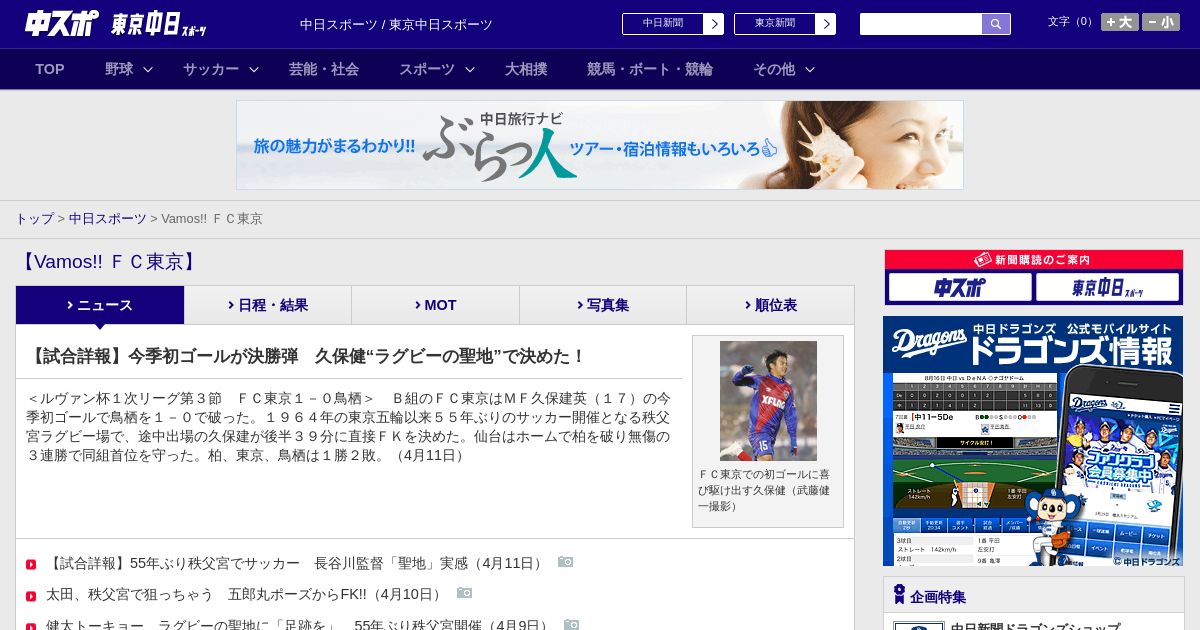Open article 55年ぶり秩父宮でサッカー
1200x630 pixels.
coord(297,563)
